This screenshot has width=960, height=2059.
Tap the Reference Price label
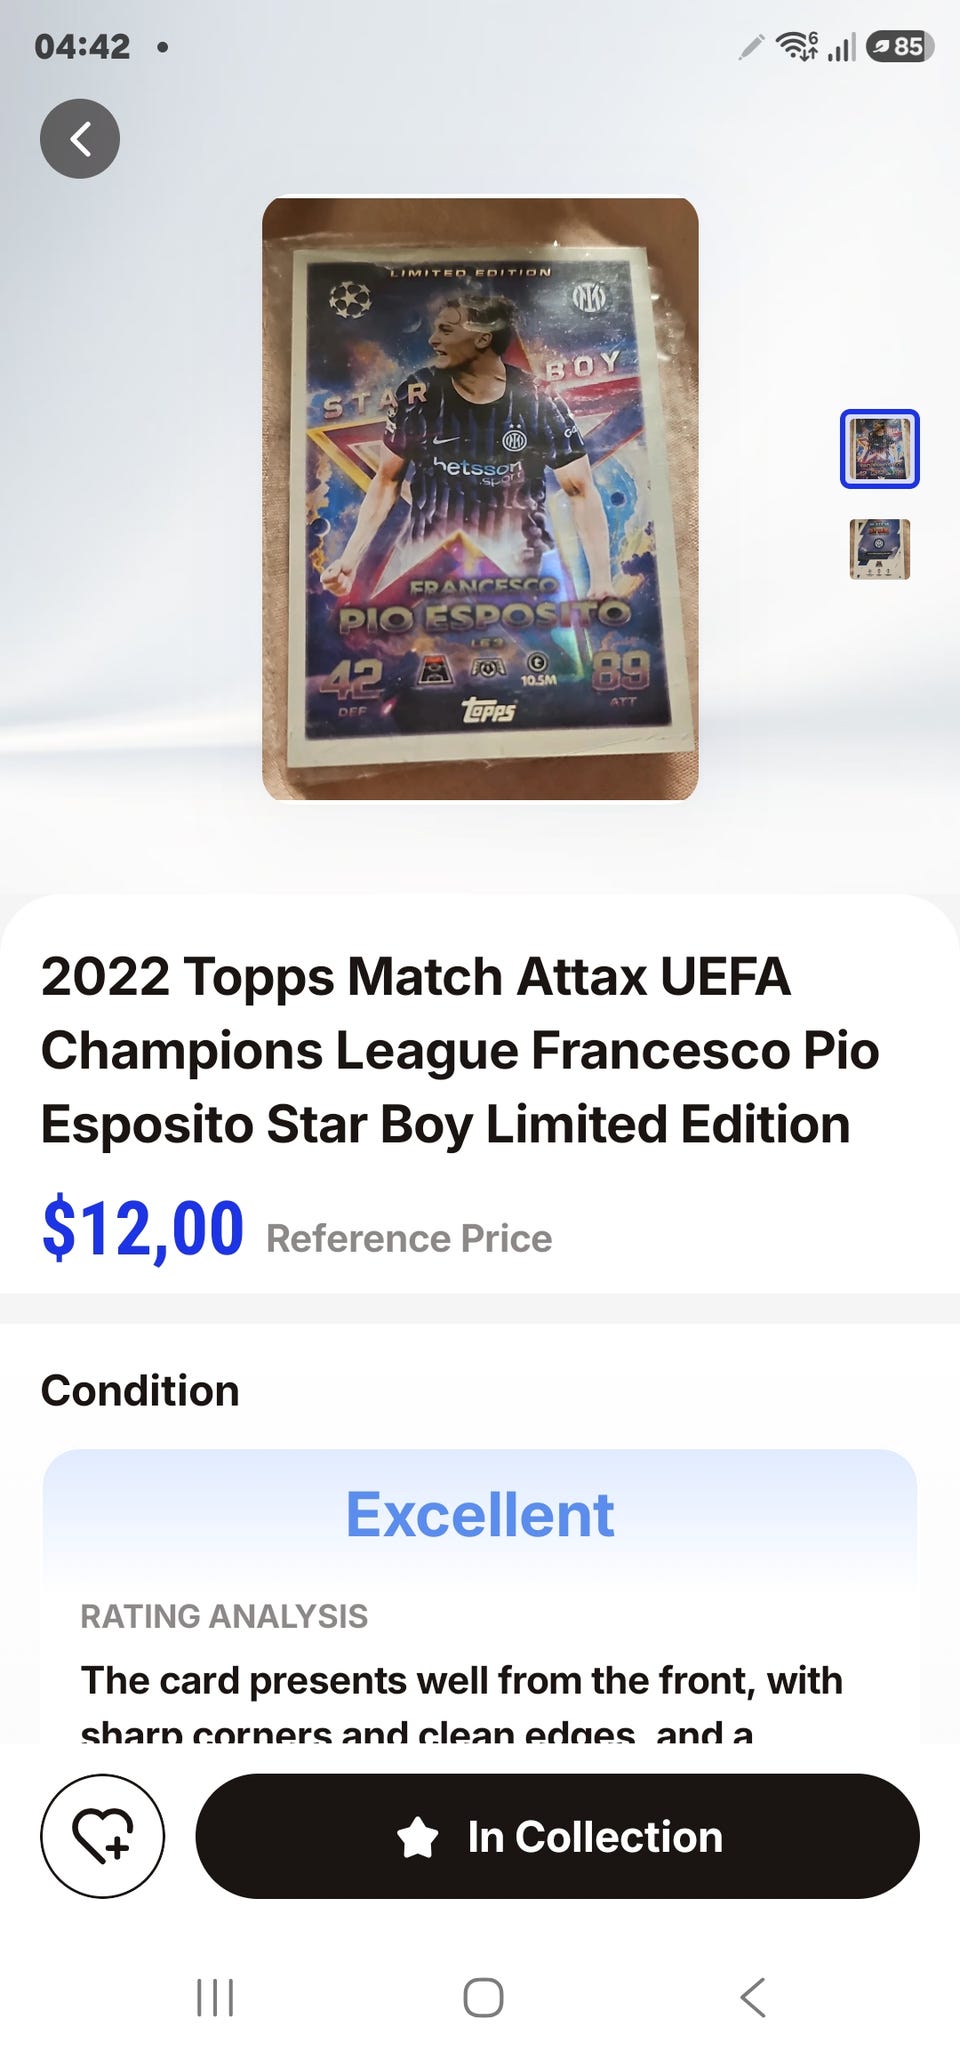[x=409, y=1239]
